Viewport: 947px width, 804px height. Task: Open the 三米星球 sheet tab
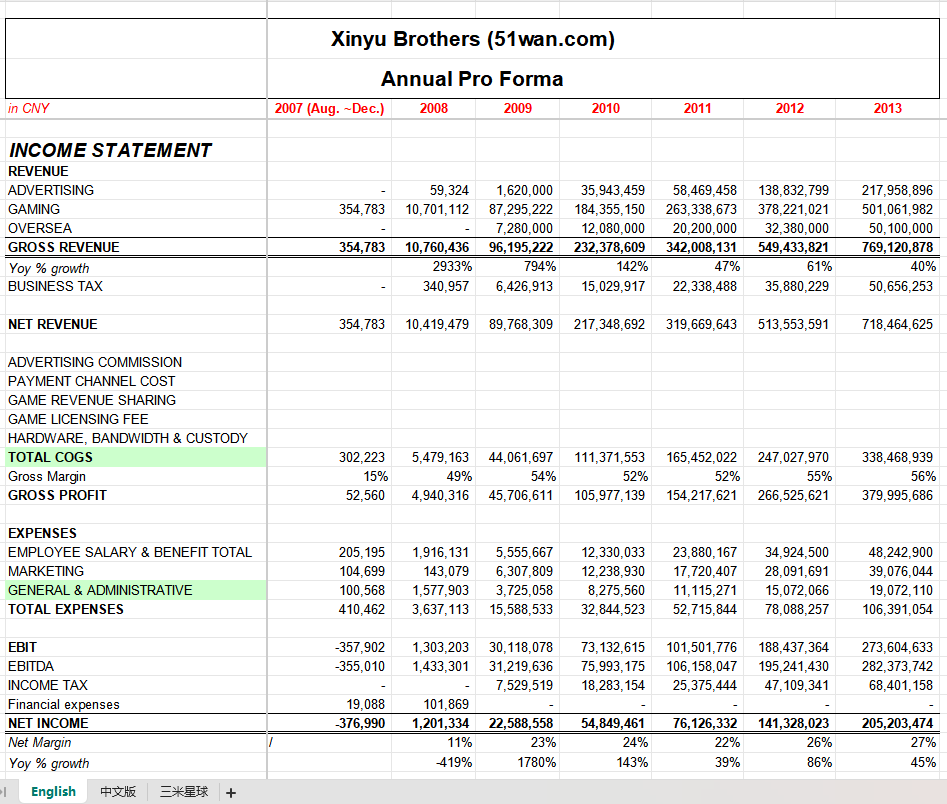[184, 791]
